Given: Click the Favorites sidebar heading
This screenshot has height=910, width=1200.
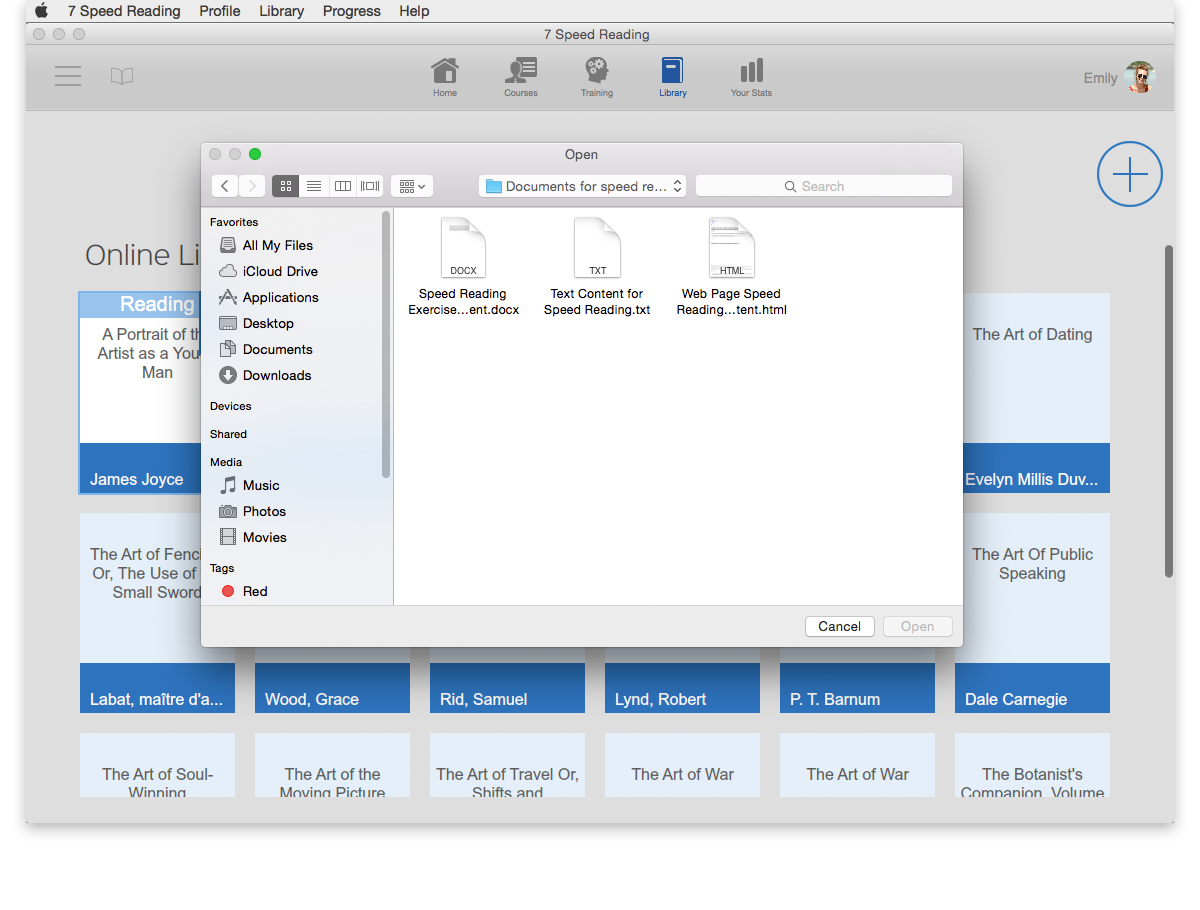Looking at the screenshot, I should coord(234,222).
